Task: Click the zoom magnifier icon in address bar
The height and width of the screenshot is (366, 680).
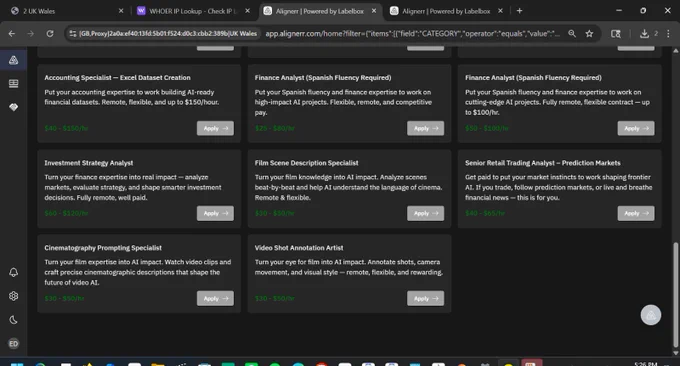Action: [572, 33]
